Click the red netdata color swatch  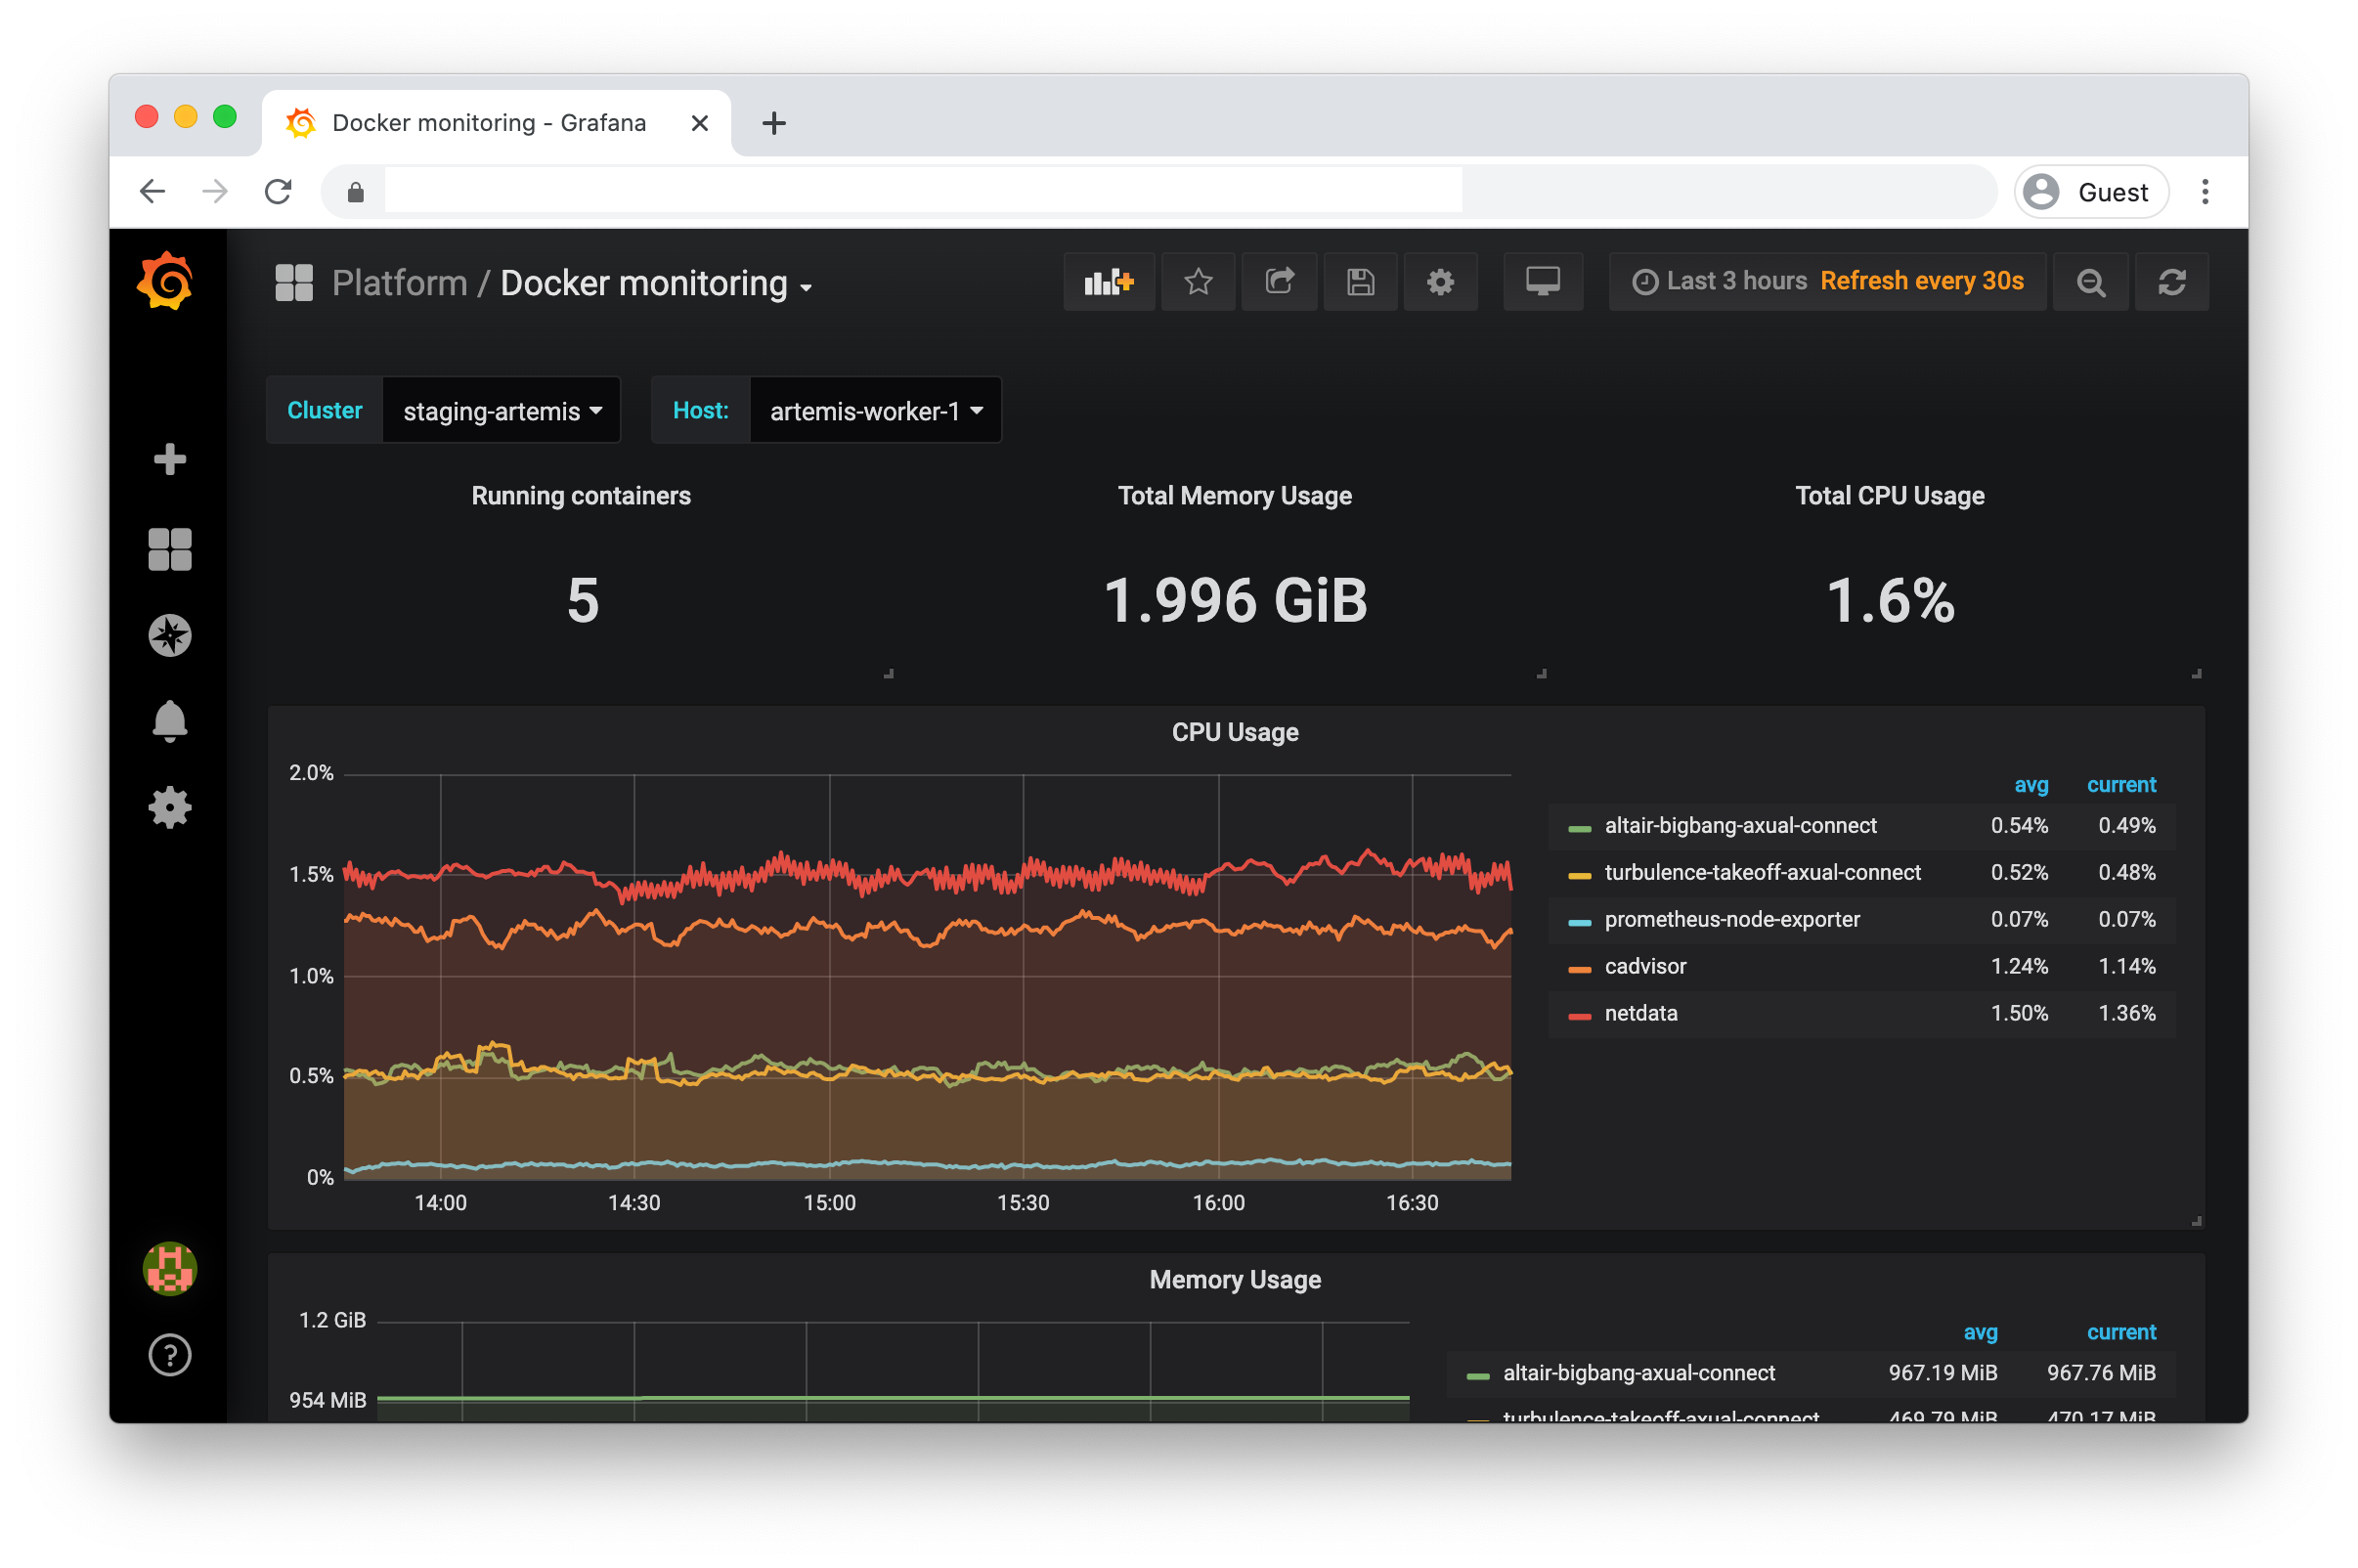[x=1580, y=1017]
